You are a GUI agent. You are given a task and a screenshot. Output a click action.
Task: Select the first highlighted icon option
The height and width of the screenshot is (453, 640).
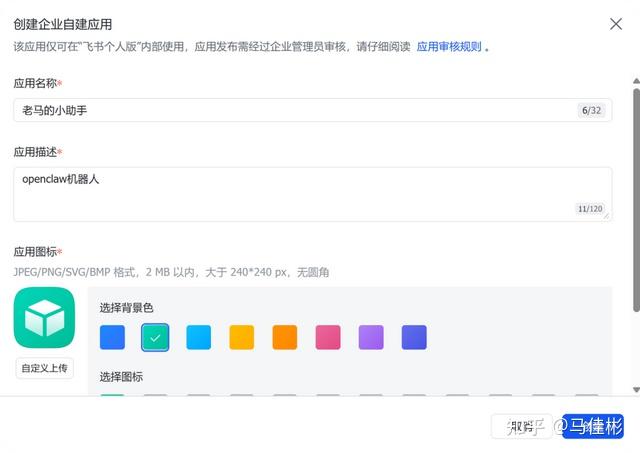click(x=113, y=396)
